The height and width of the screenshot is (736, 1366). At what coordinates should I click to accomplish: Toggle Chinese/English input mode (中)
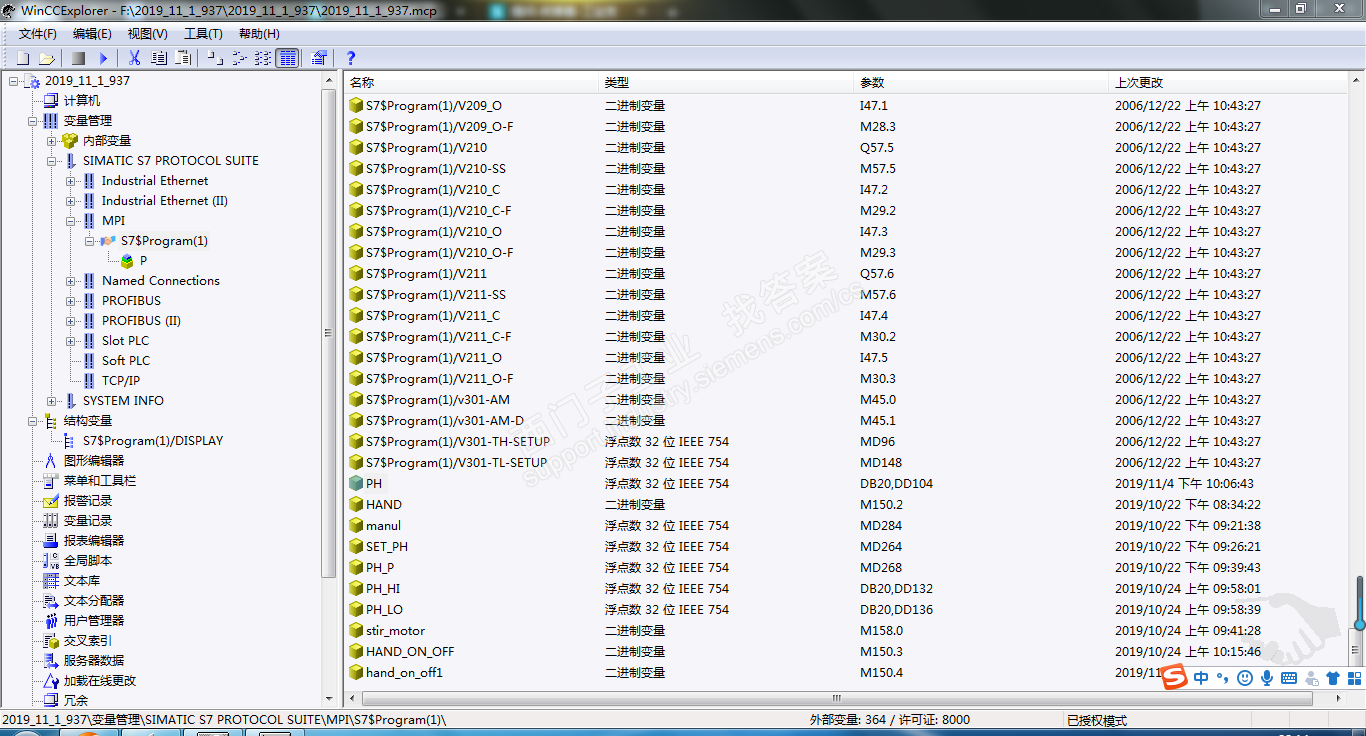(x=1201, y=678)
